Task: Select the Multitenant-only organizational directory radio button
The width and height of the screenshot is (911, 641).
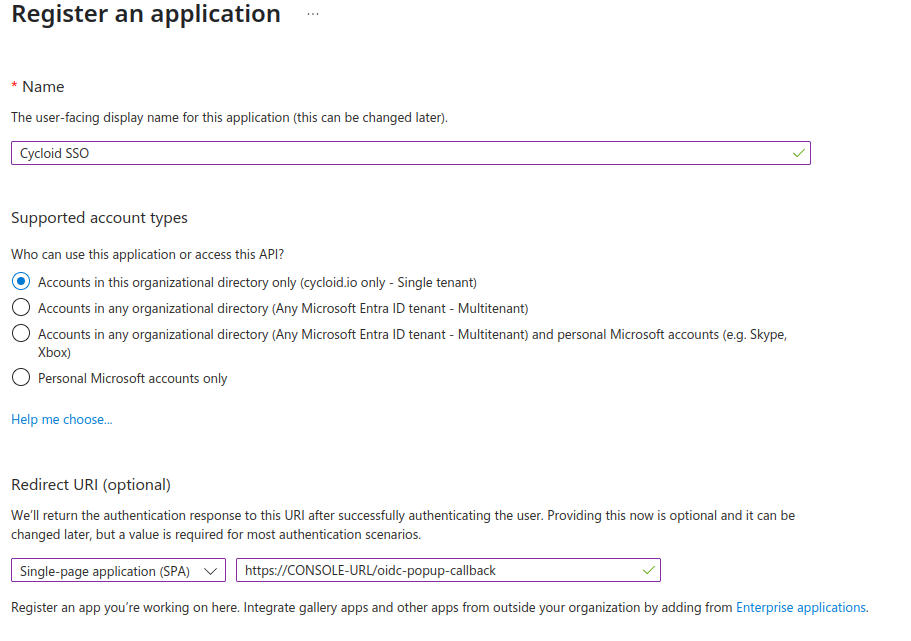Action: [x=21, y=308]
